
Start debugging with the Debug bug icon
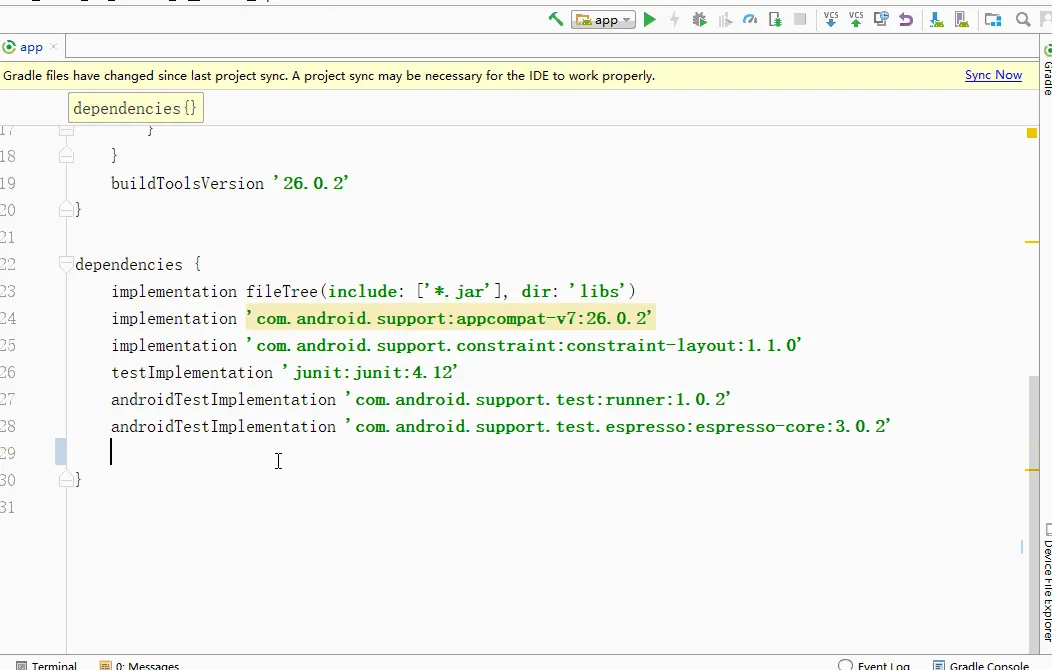[699, 18]
